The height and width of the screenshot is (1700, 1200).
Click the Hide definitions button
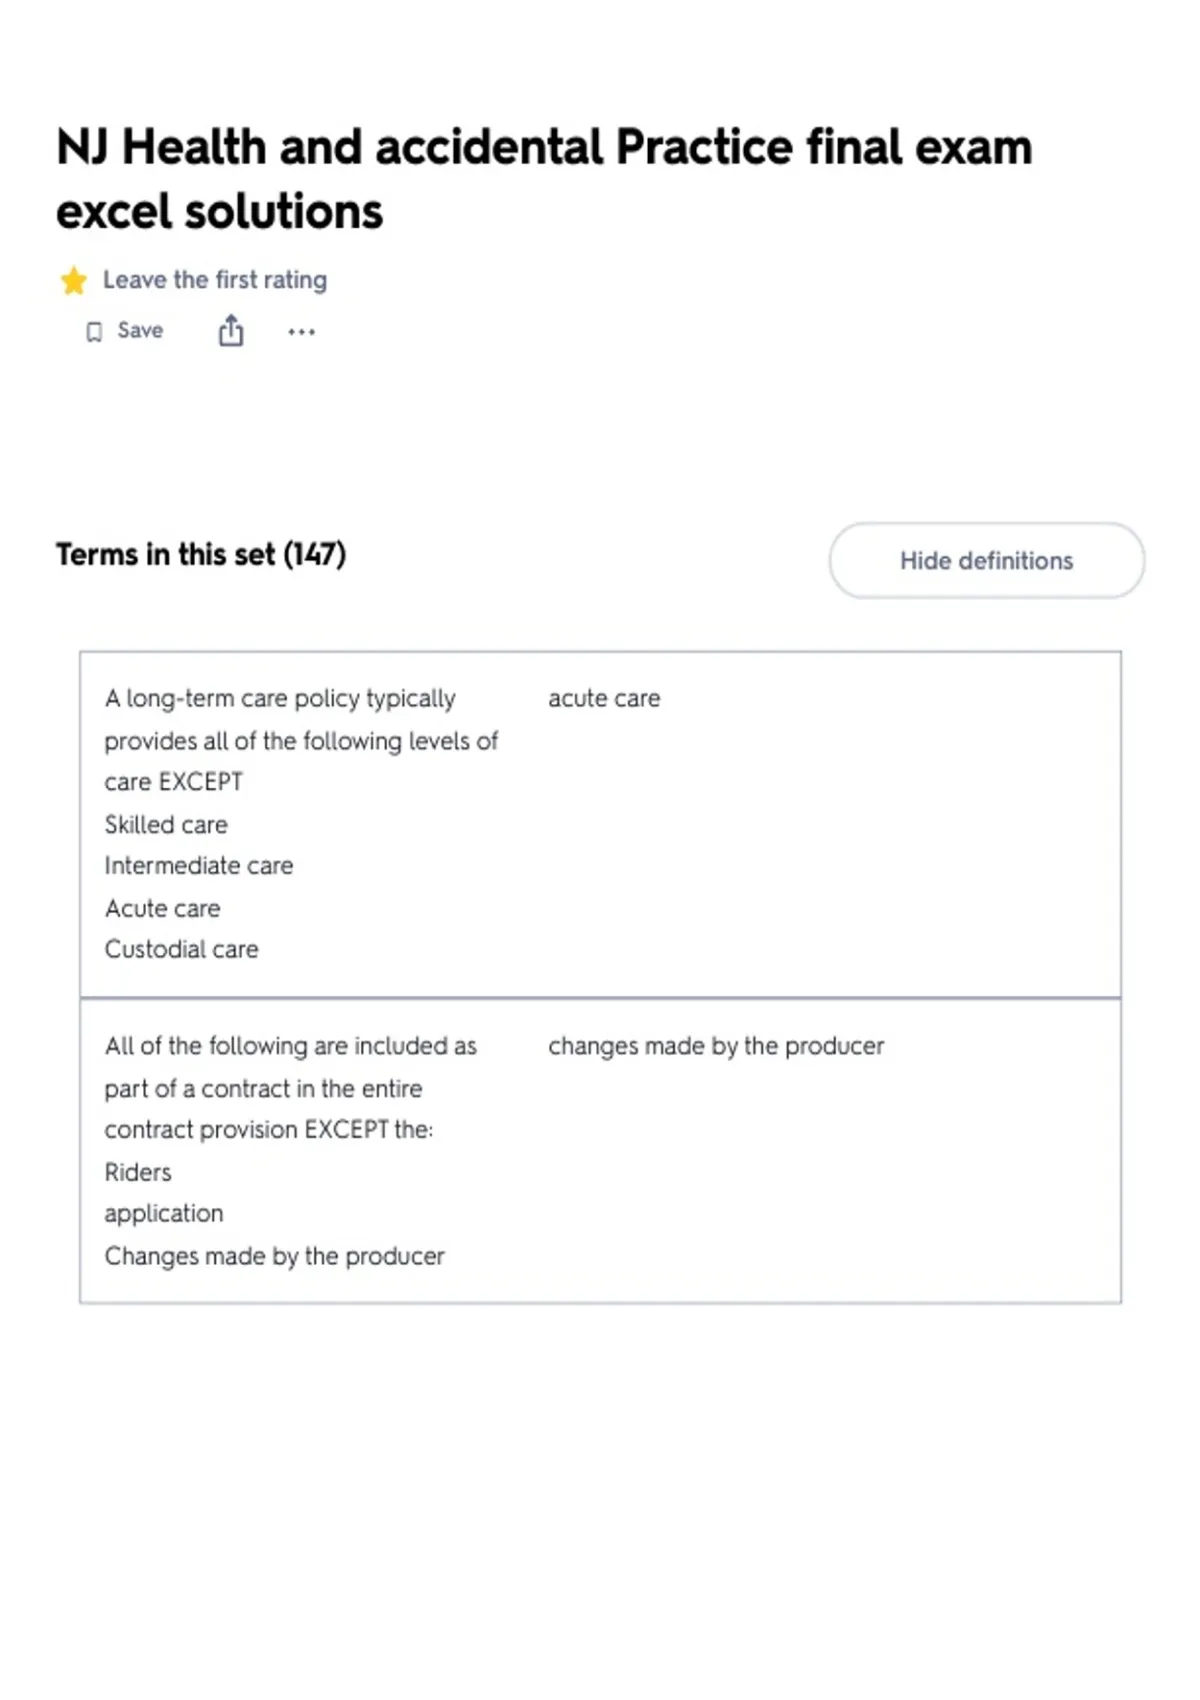click(x=987, y=561)
